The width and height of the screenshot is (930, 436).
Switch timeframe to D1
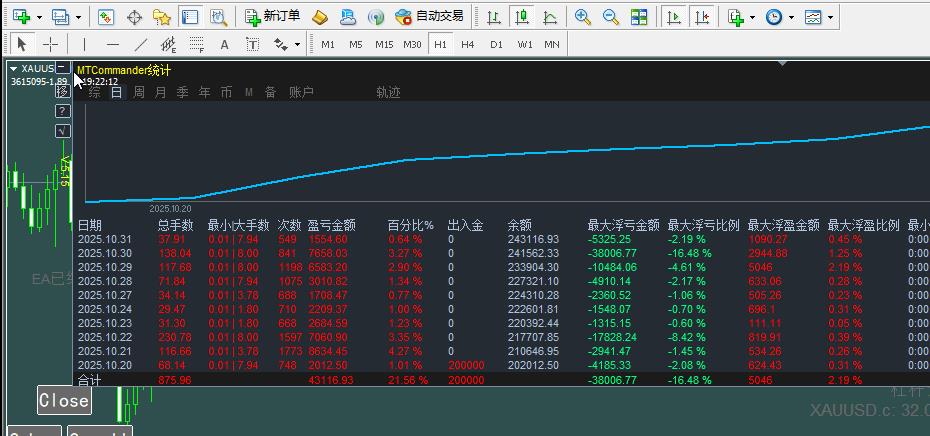496,44
